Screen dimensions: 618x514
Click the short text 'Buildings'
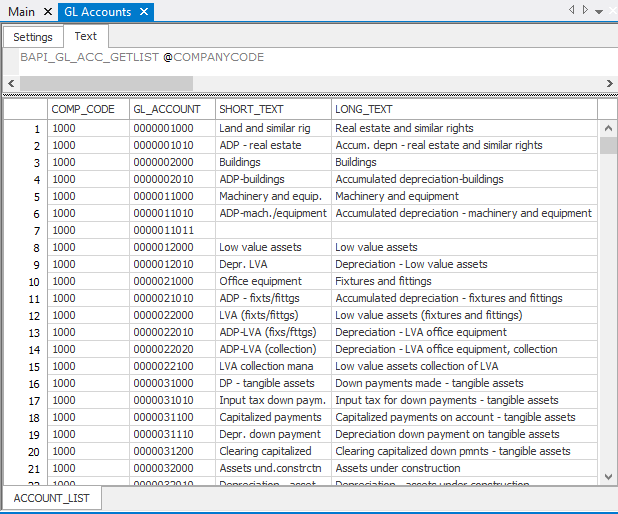273,162
